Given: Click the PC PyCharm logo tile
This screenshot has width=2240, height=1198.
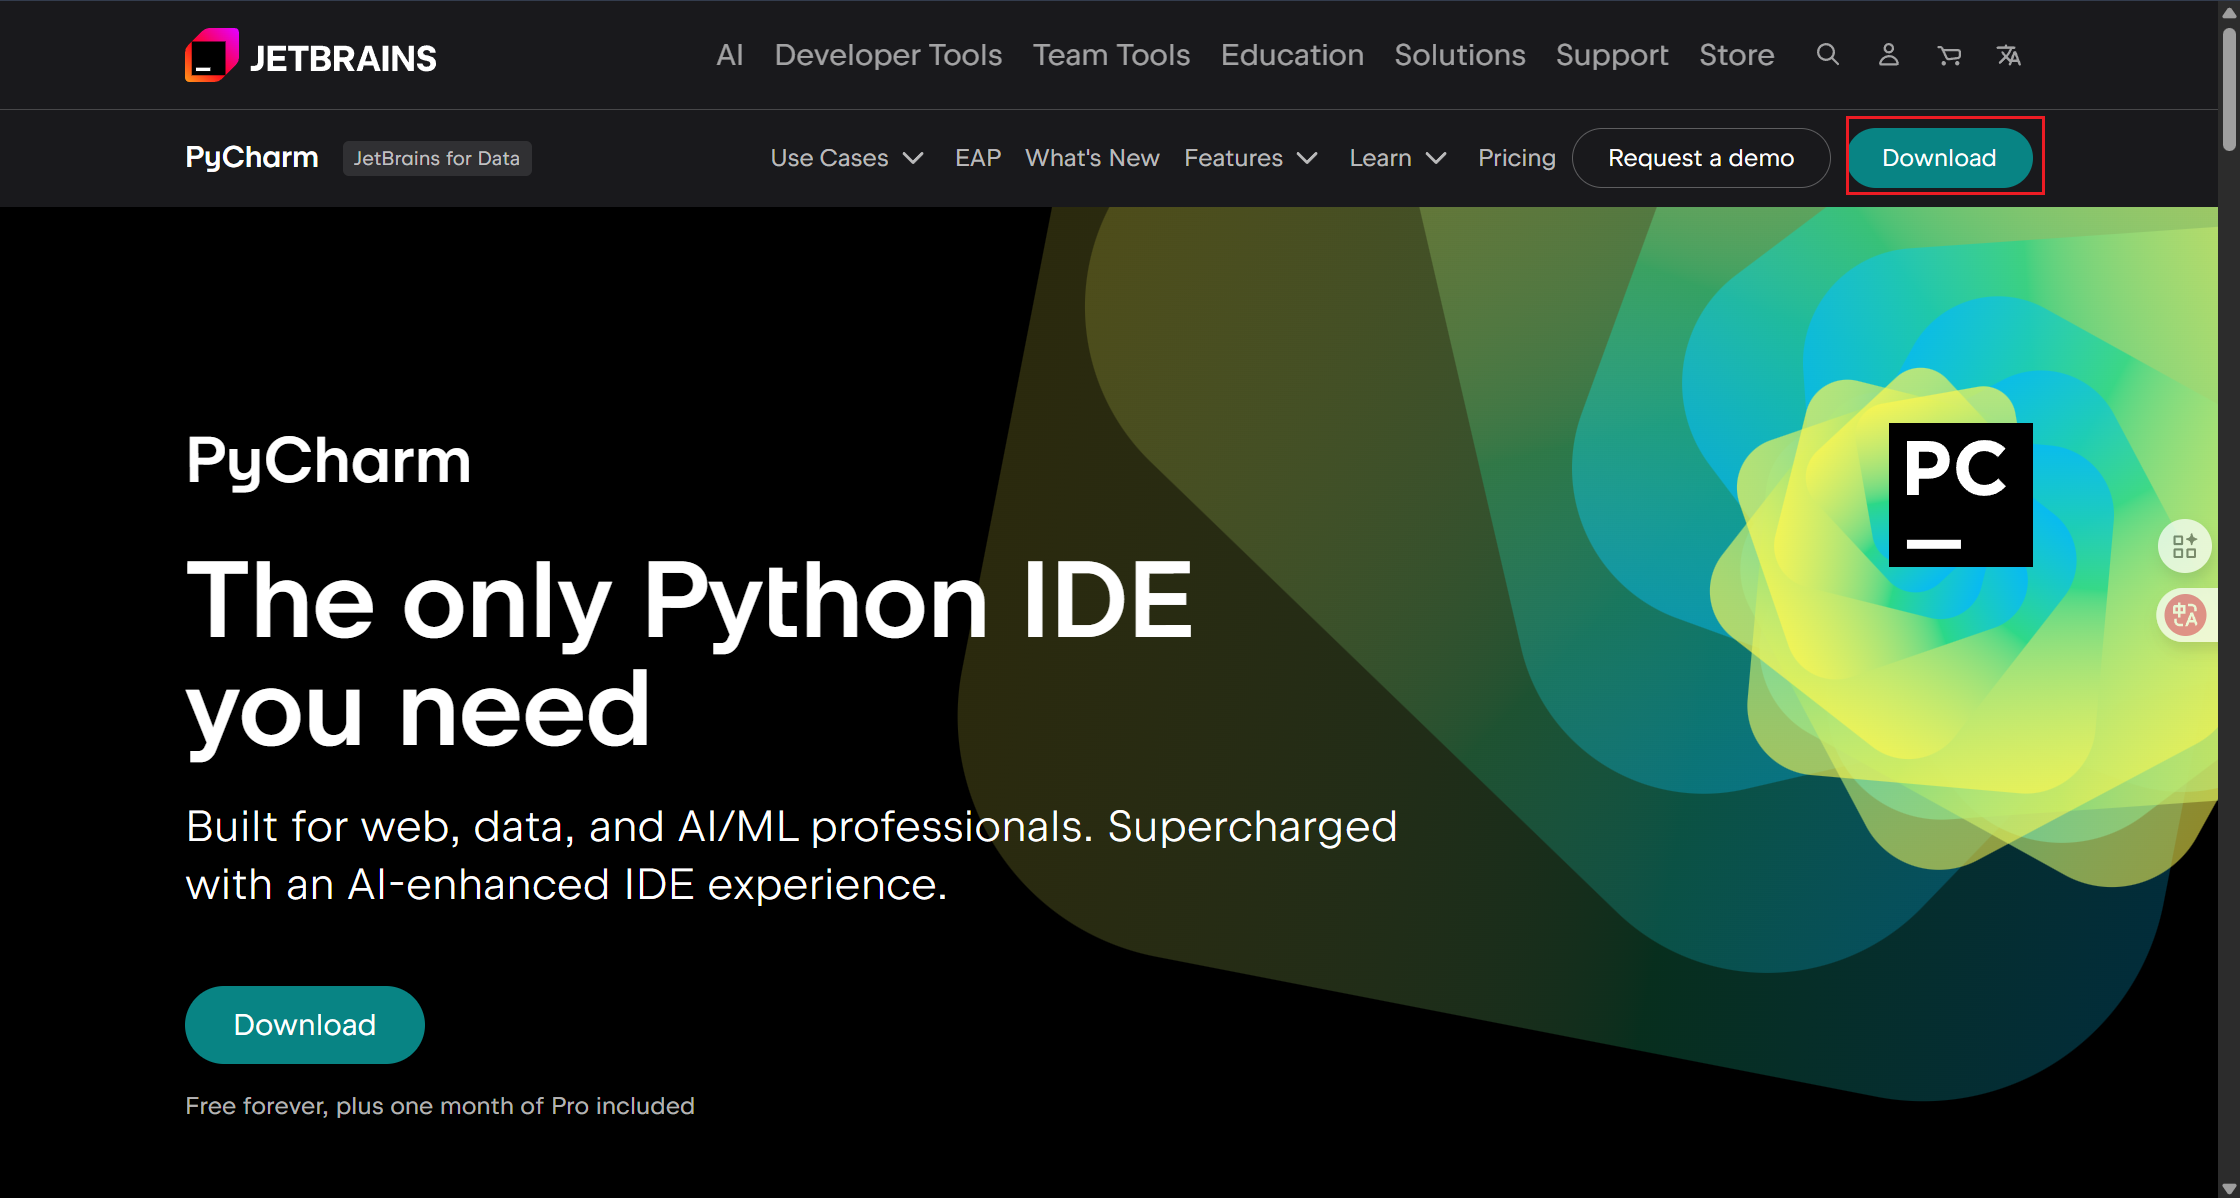Looking at the screenshot, I should pos(1960,494).
